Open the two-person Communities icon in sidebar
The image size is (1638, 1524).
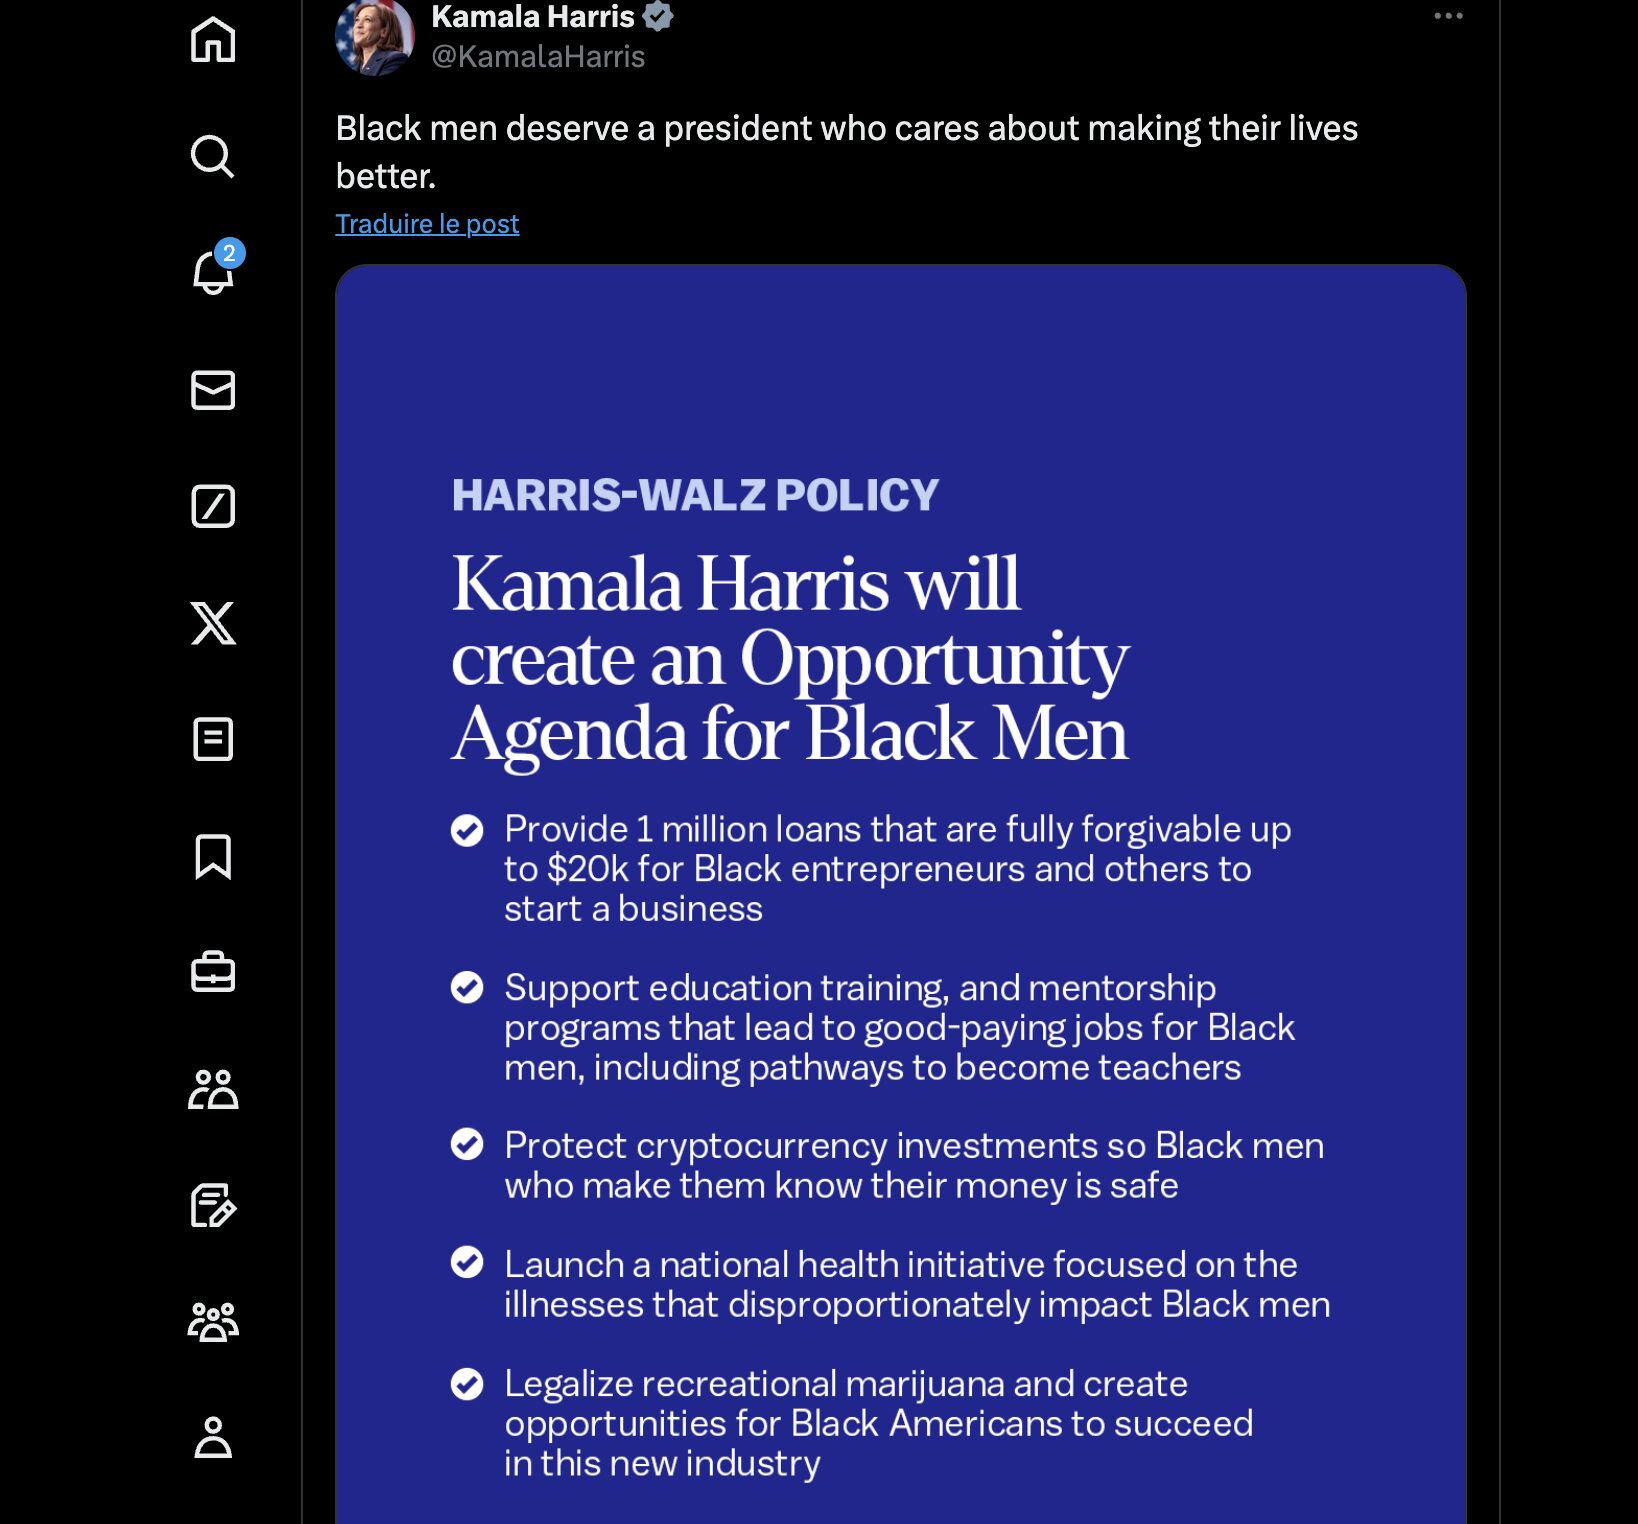coord(213,1089)
